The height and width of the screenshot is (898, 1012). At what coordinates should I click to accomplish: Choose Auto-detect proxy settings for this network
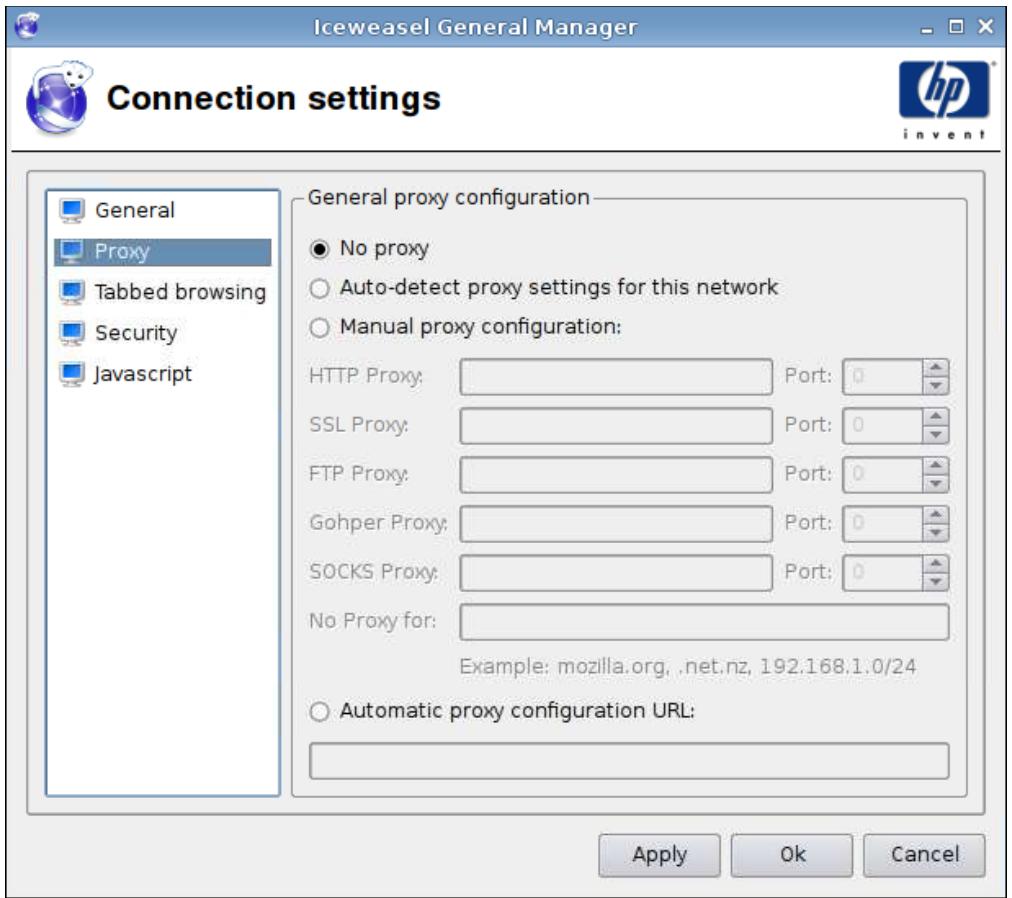tap(319, 288)
